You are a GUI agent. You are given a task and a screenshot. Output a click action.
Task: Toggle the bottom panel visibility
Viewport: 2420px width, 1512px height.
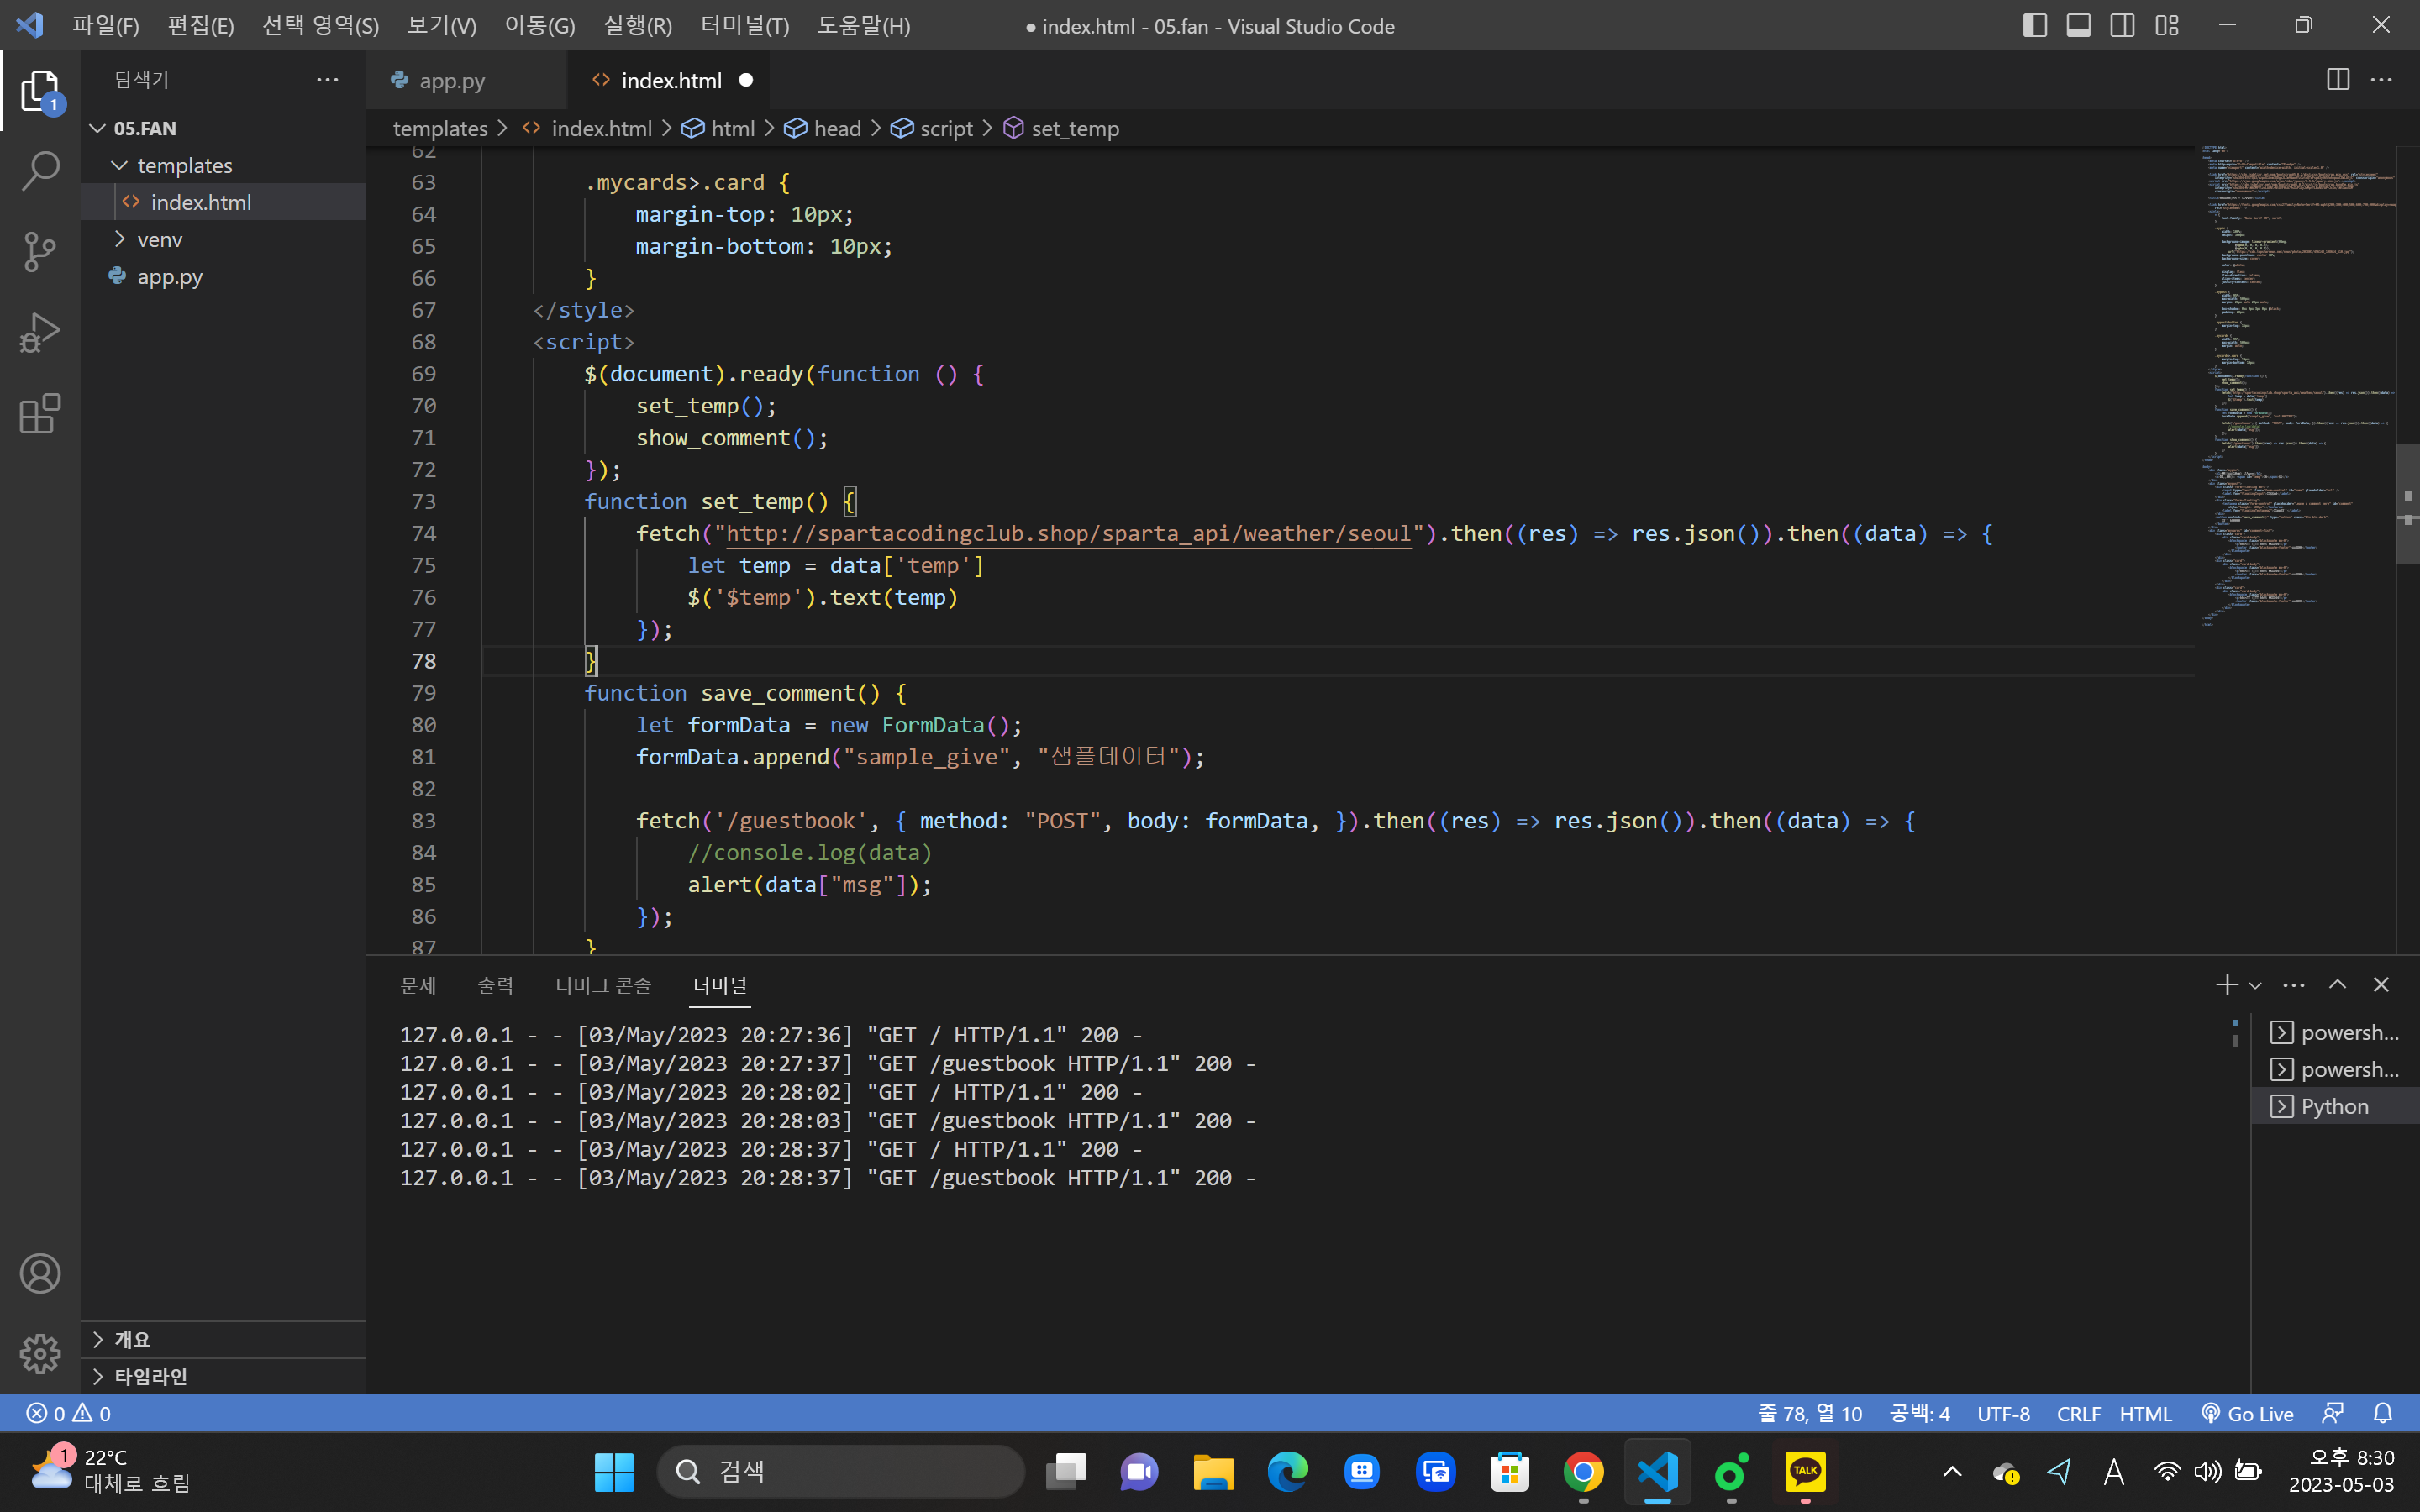2079,26
